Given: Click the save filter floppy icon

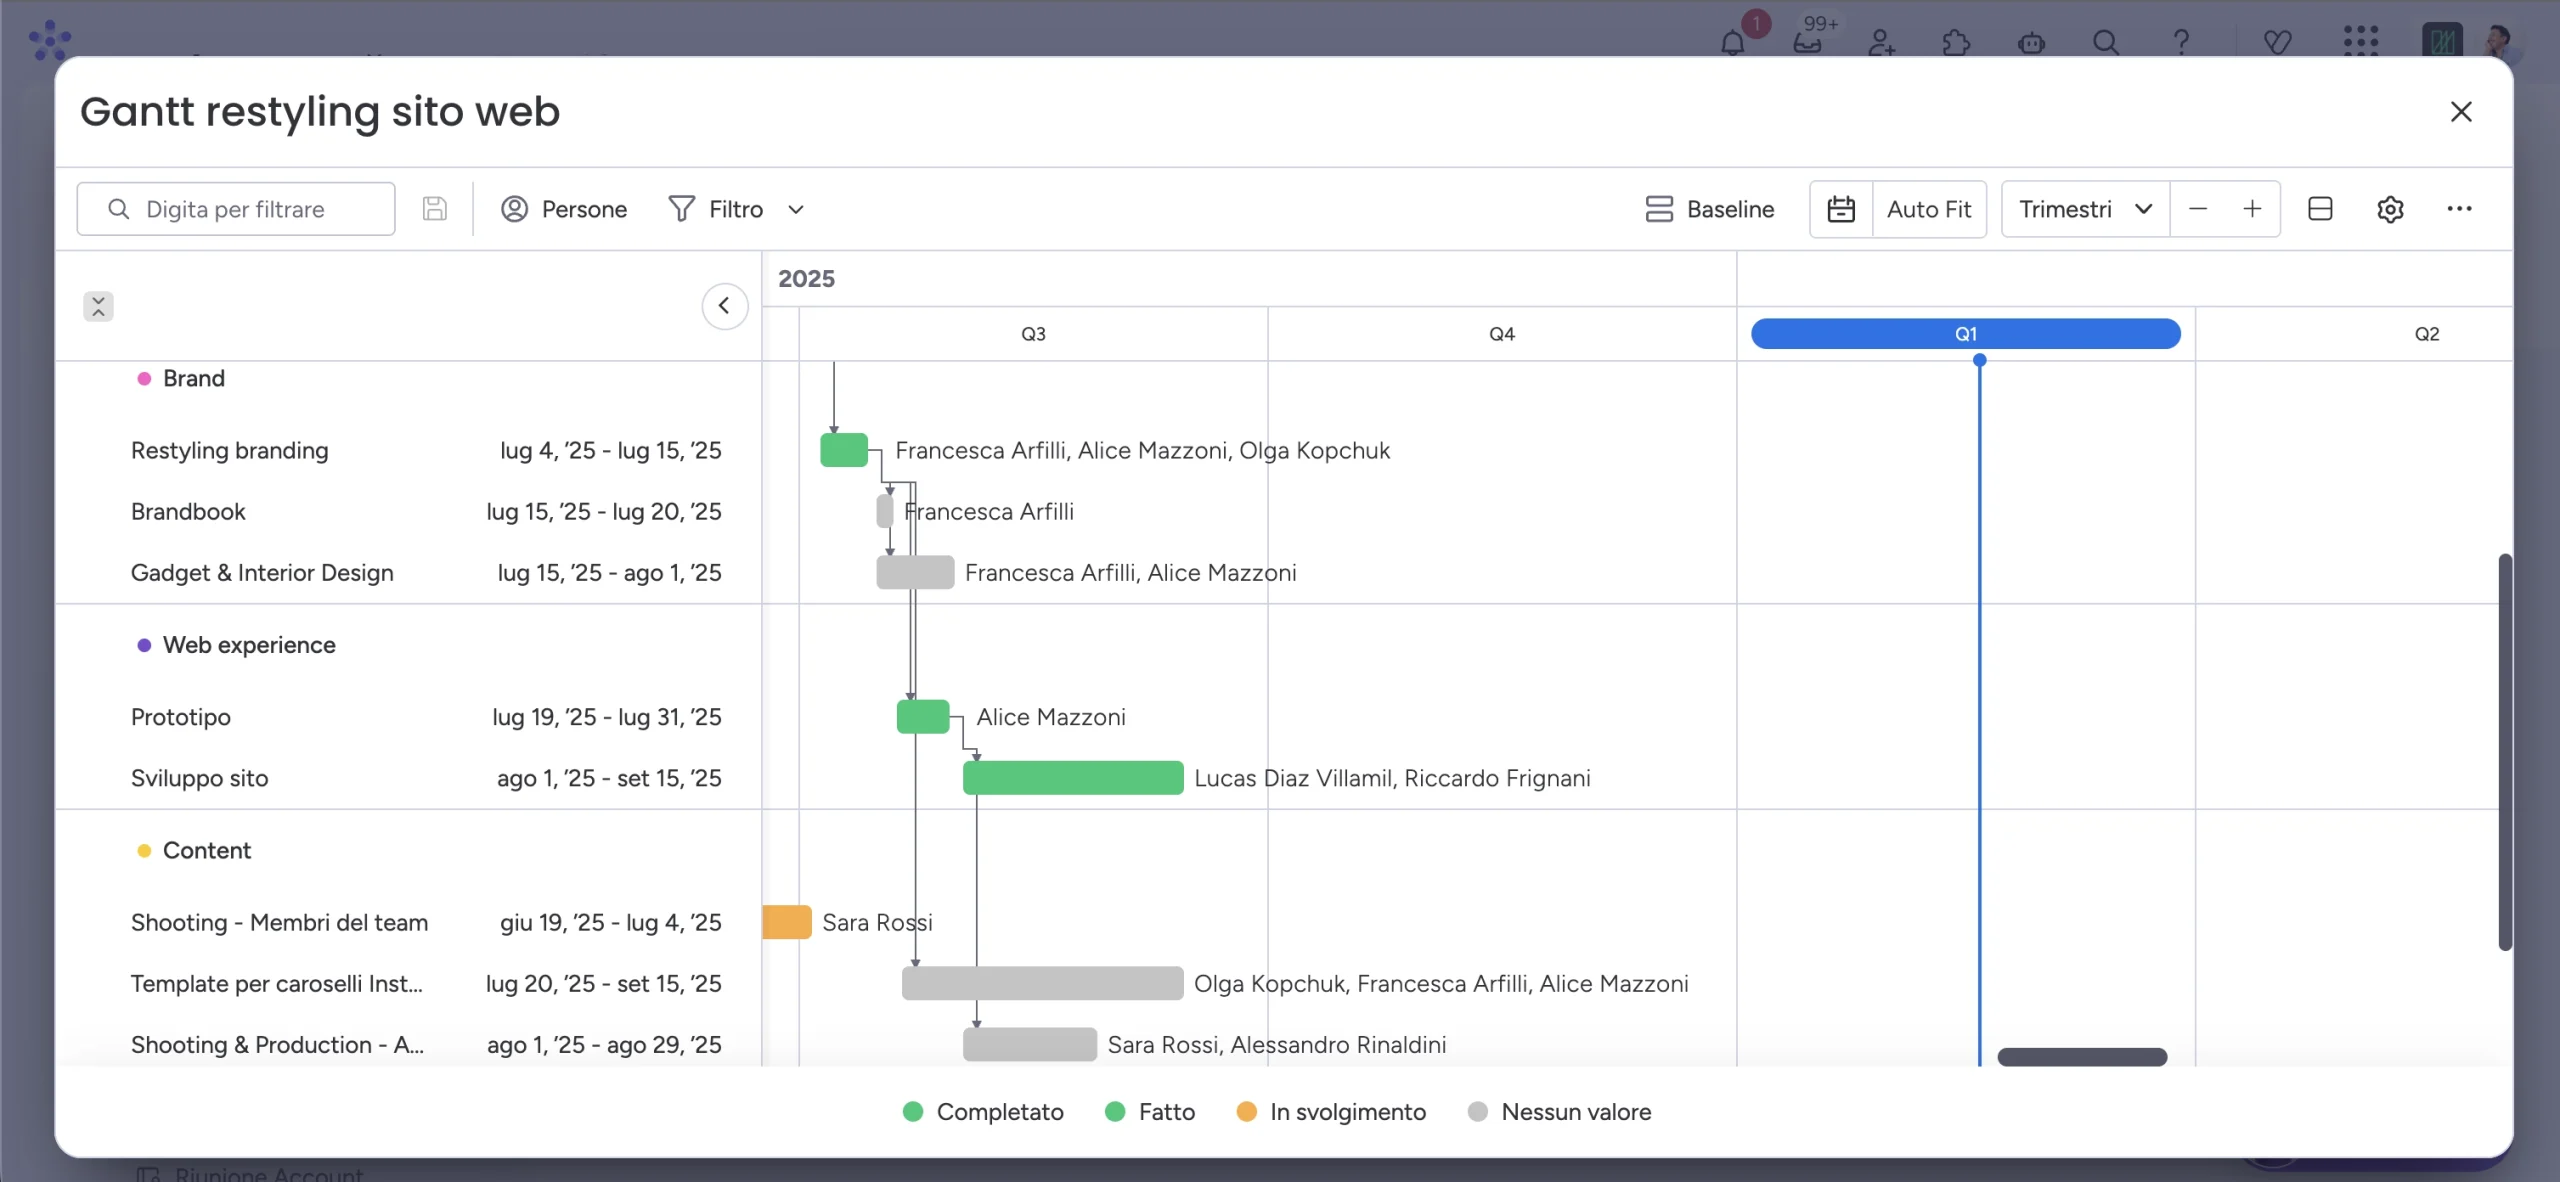Looking at the screenshot, I should tap(434, 209).
